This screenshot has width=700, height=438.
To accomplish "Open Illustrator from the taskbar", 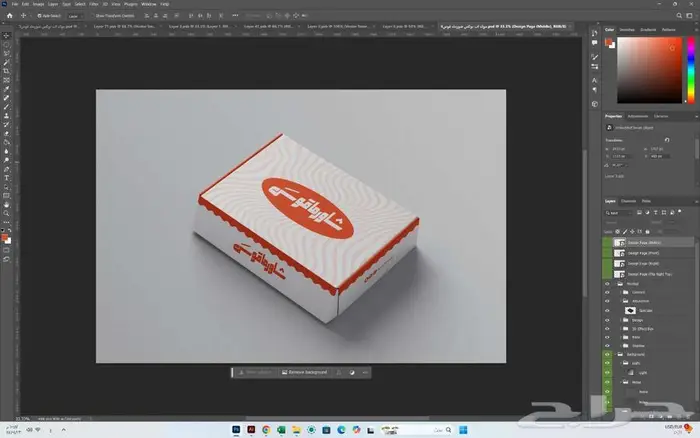I will pos(251,430).
